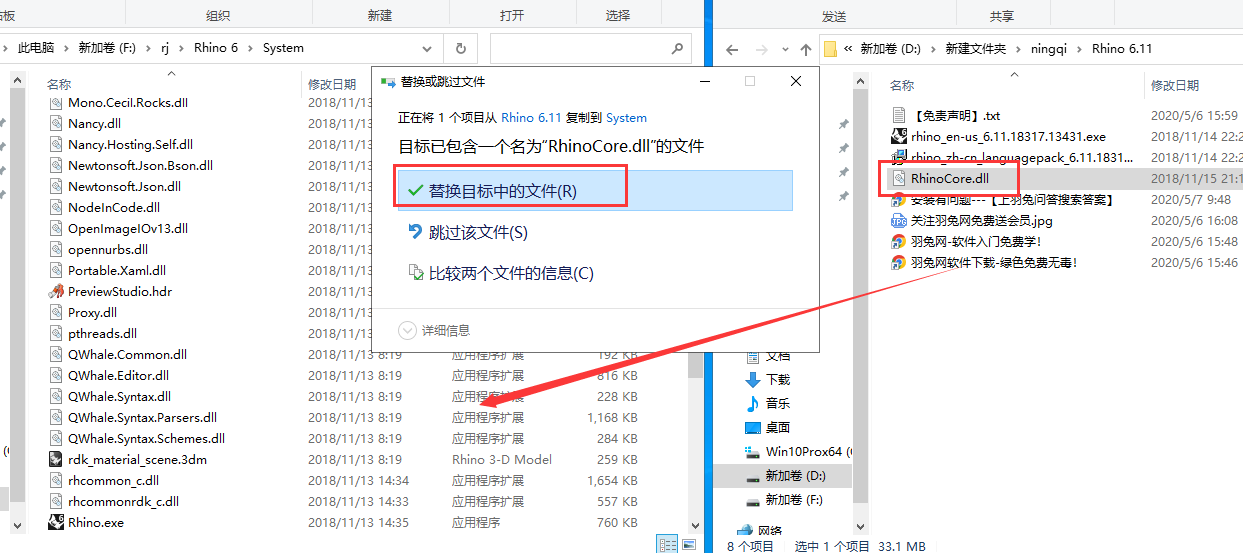
Task: Click the rdk_material_scene.3dm file icon
Action: [57, 459]
